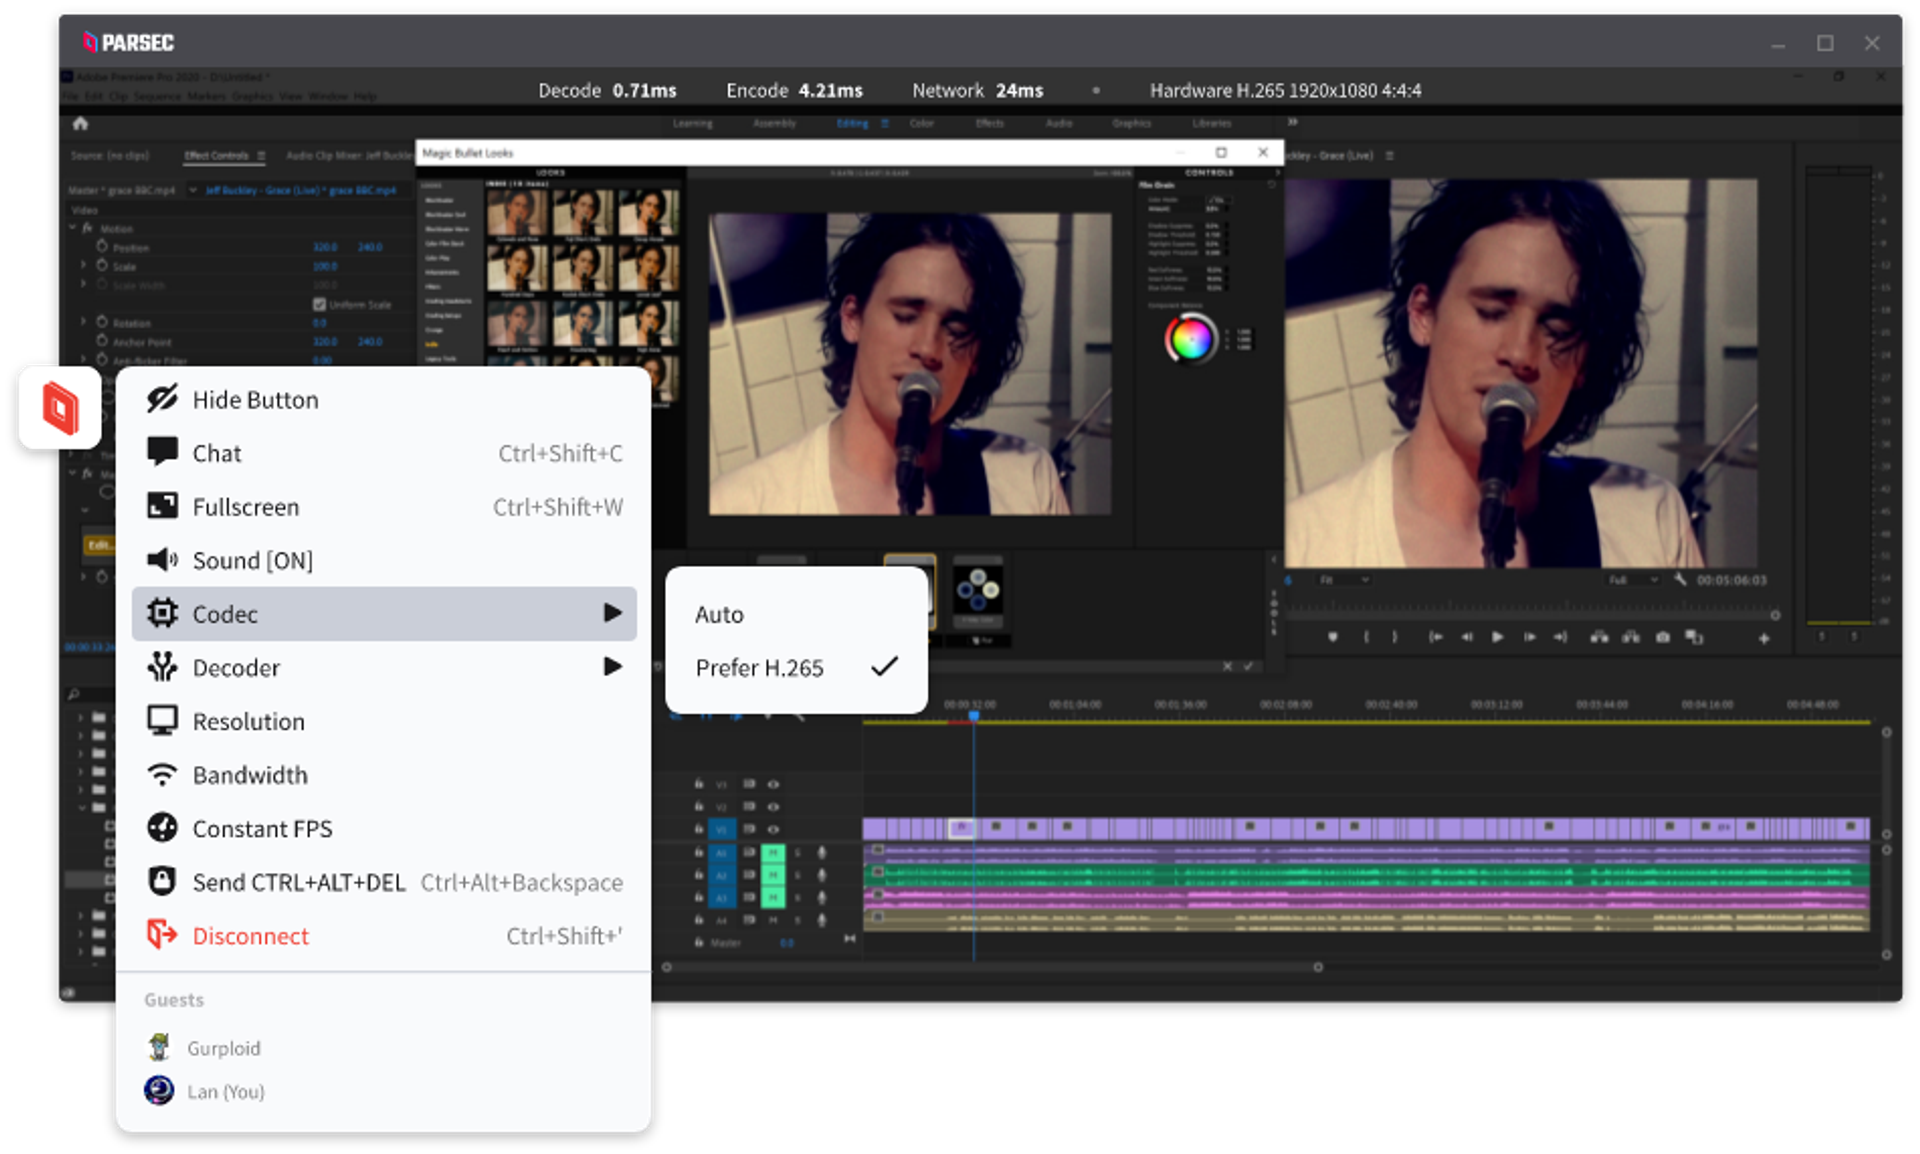Toggle the Uniform Scale checkbox
Screen dimensions: 1920x1154
(319, 304)
